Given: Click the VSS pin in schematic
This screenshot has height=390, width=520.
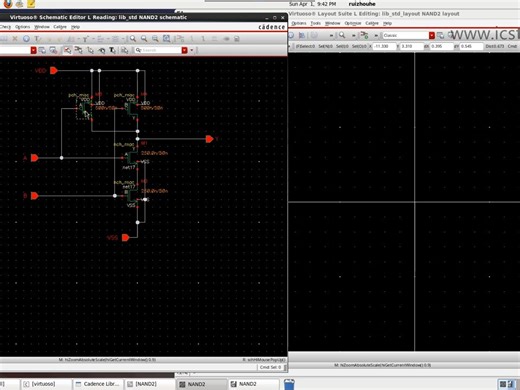Looking at the screenshot, I should [125, 237].
